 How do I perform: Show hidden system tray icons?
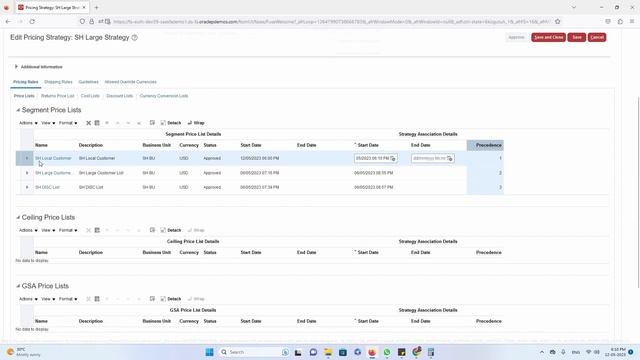coord(542,352)
